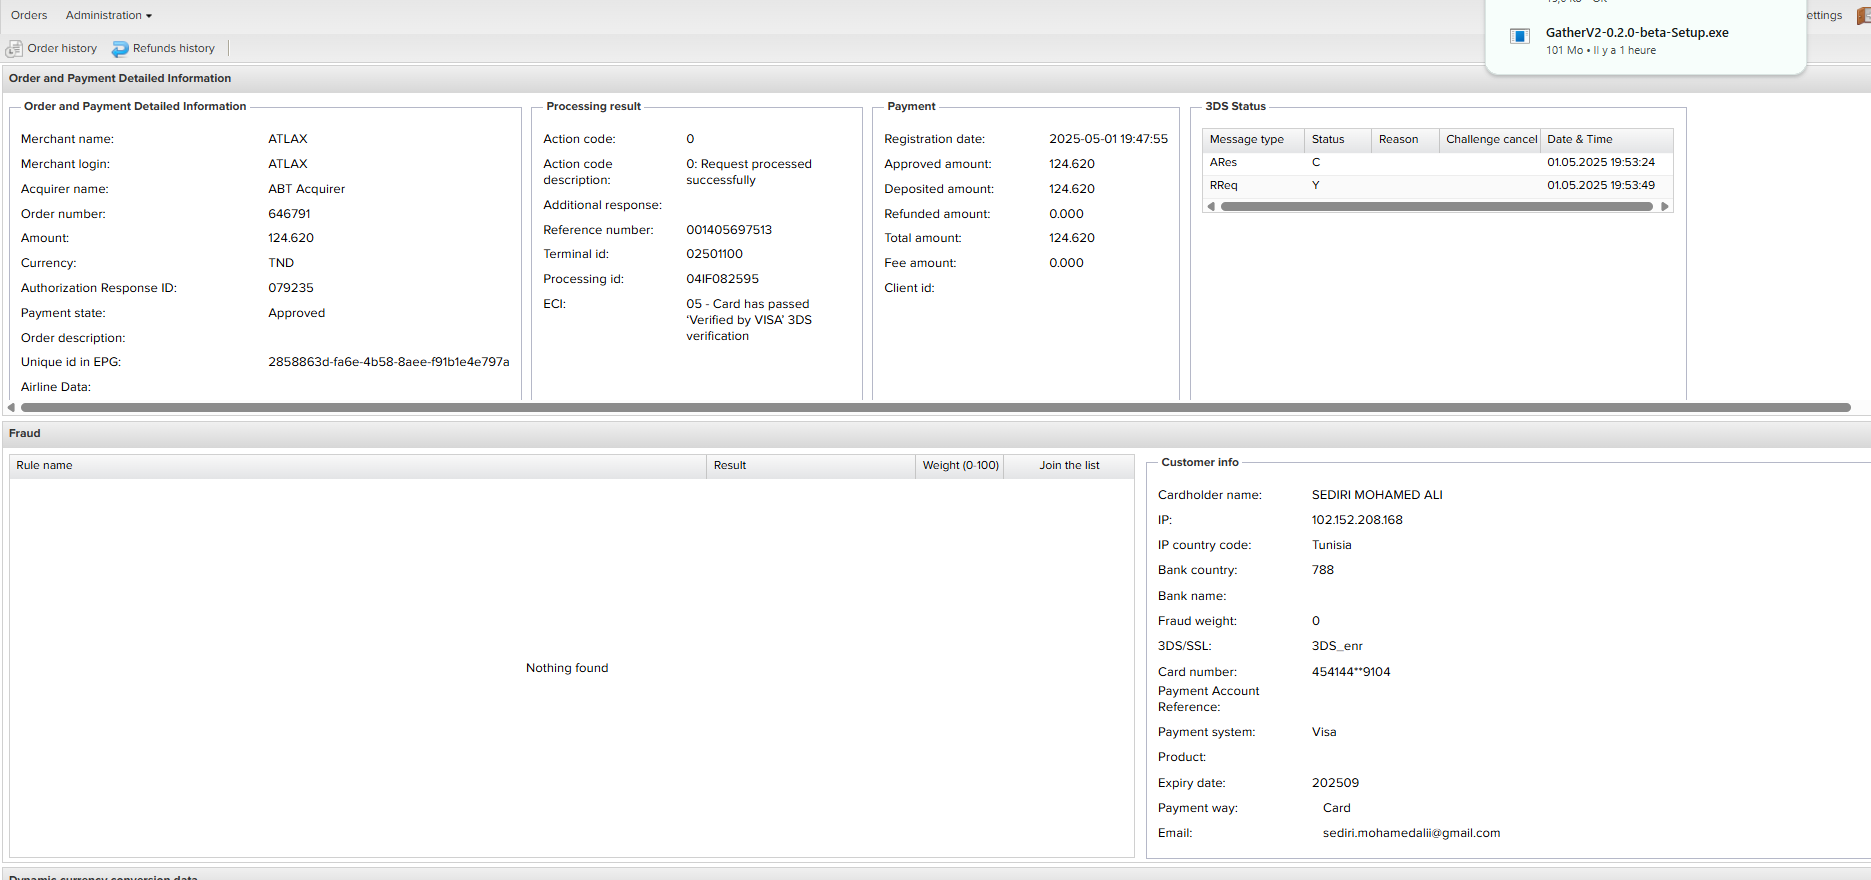Viewport: 1871px width, 880px height.
Task: Open Order history
Action: pyautogui.click(x=62, y=49)
